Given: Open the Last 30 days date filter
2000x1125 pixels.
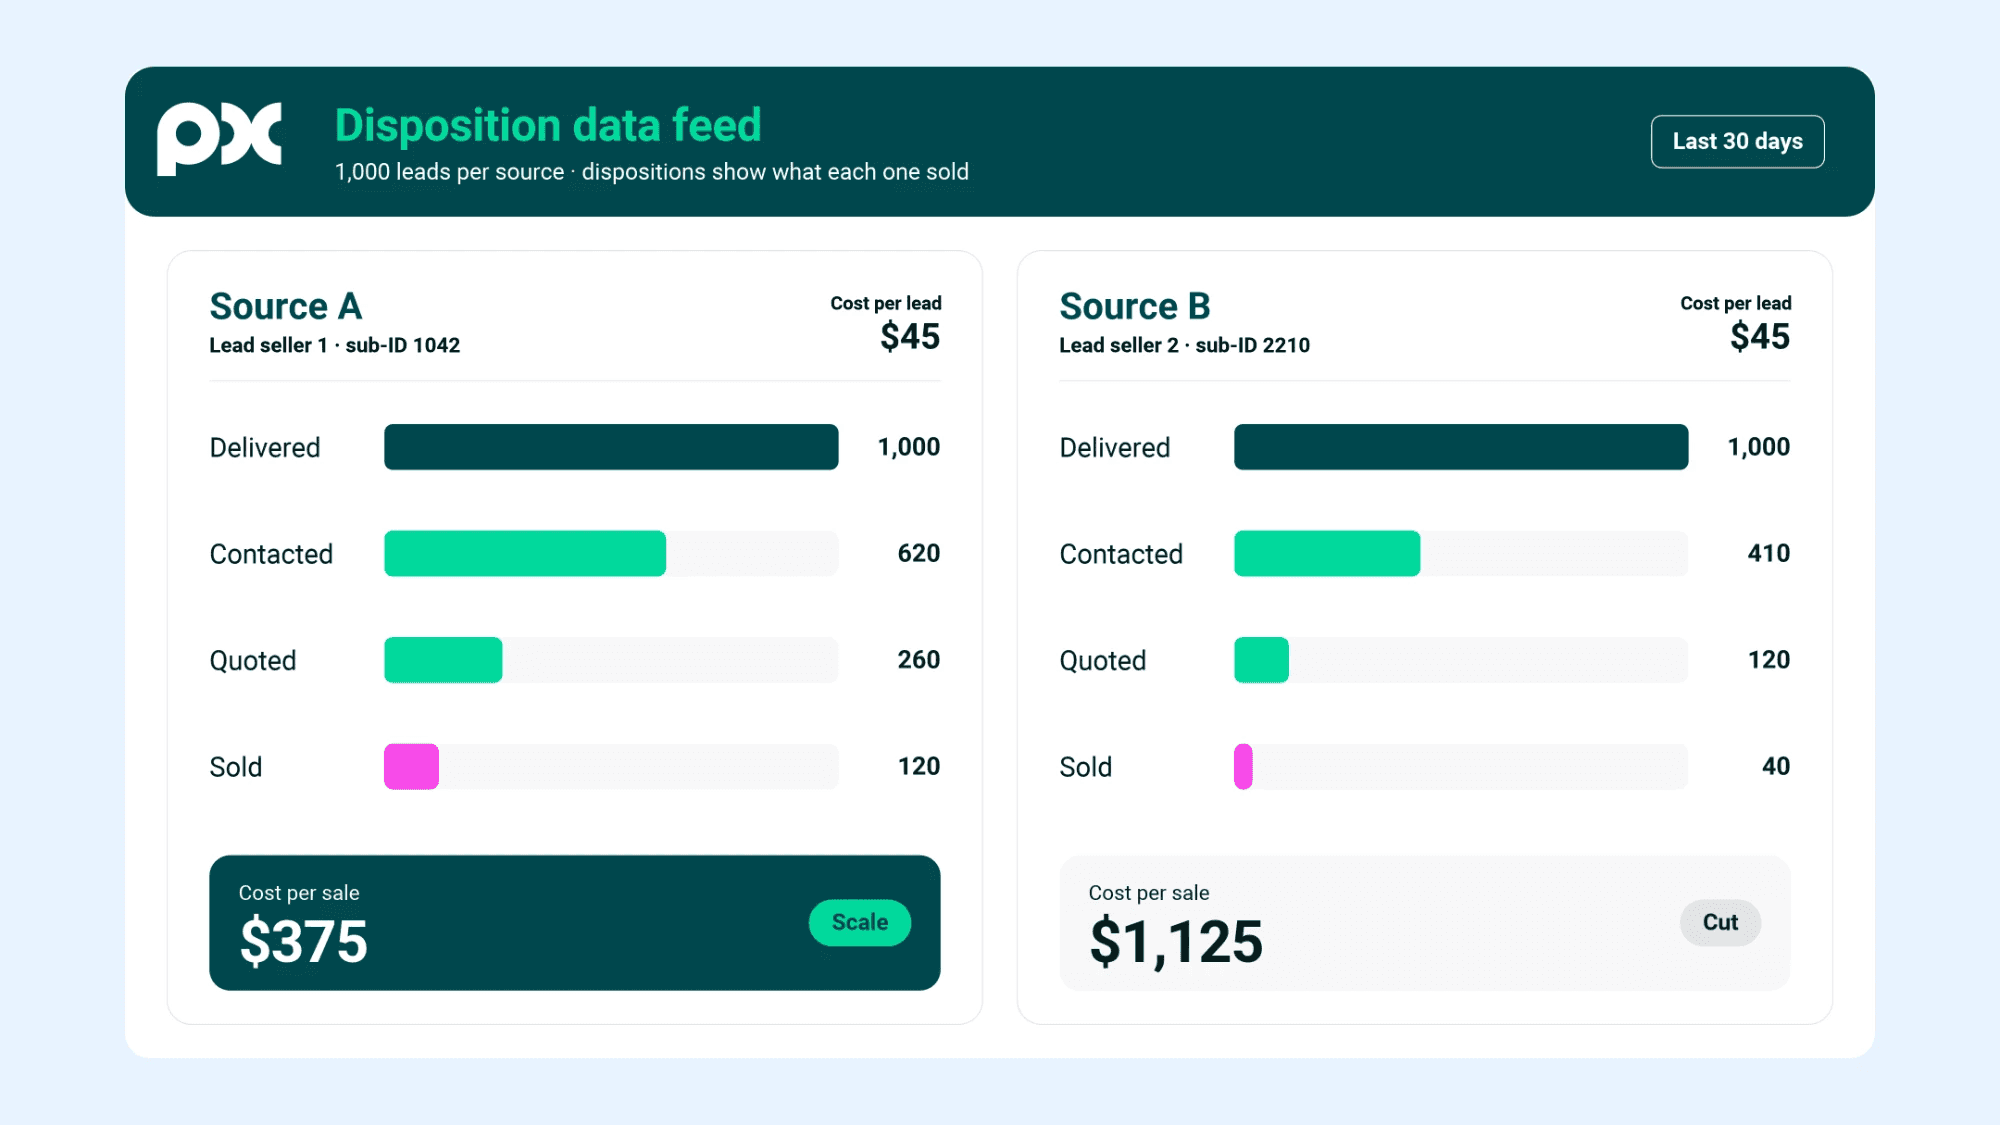Looking at the screenshot, I should [x=1737, y=142].
